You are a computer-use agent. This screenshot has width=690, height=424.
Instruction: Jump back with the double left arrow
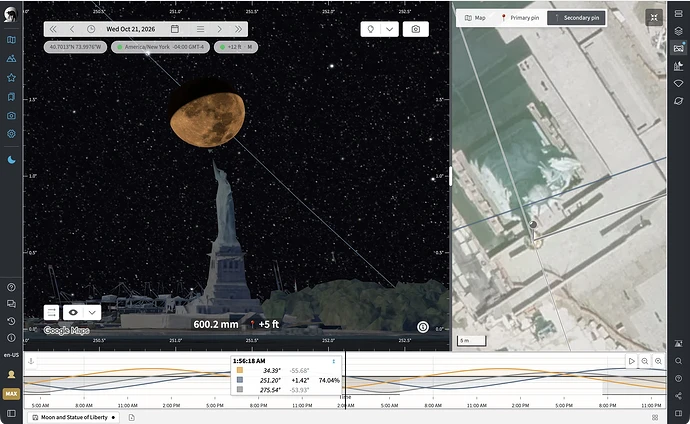53,29
